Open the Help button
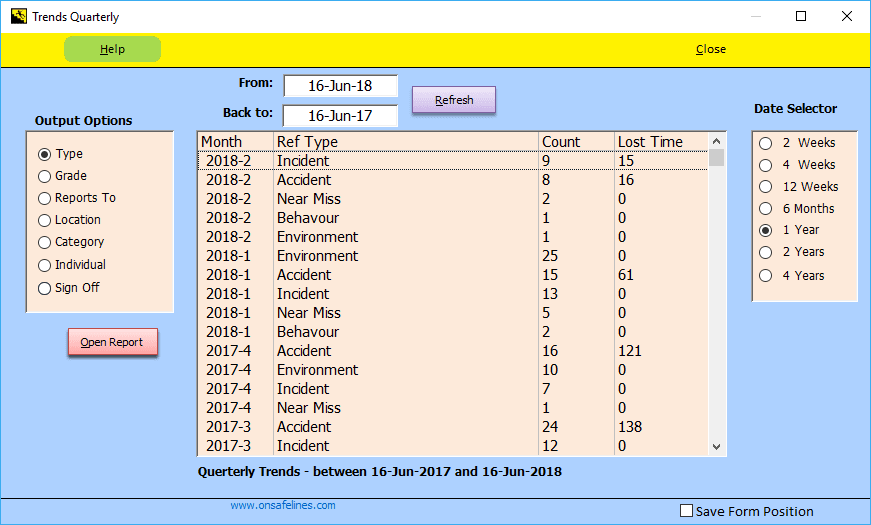This screenshot has width=871, height=525. (x=112, y=49)
